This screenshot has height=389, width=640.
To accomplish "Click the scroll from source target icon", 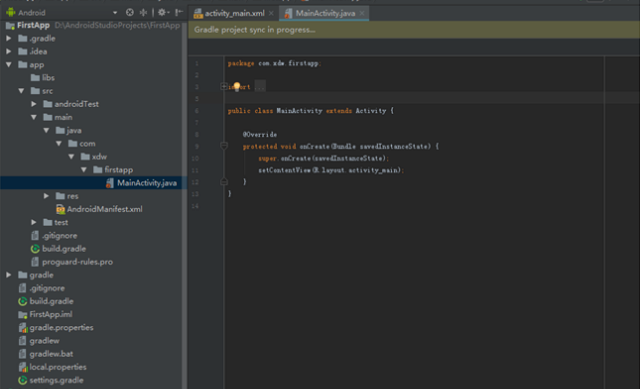I will (130, 12).
